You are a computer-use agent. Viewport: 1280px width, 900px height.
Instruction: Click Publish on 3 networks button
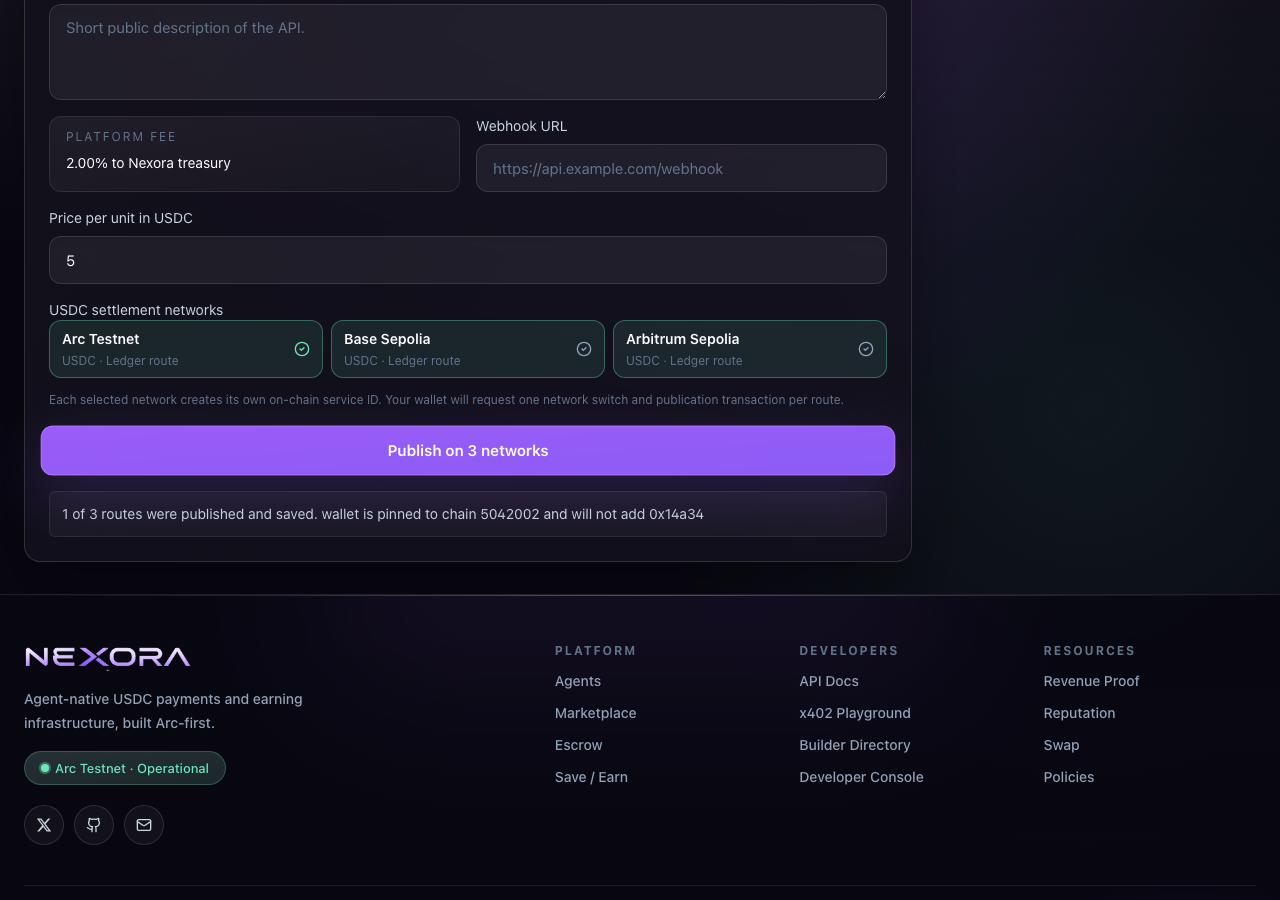click(468, 451)
